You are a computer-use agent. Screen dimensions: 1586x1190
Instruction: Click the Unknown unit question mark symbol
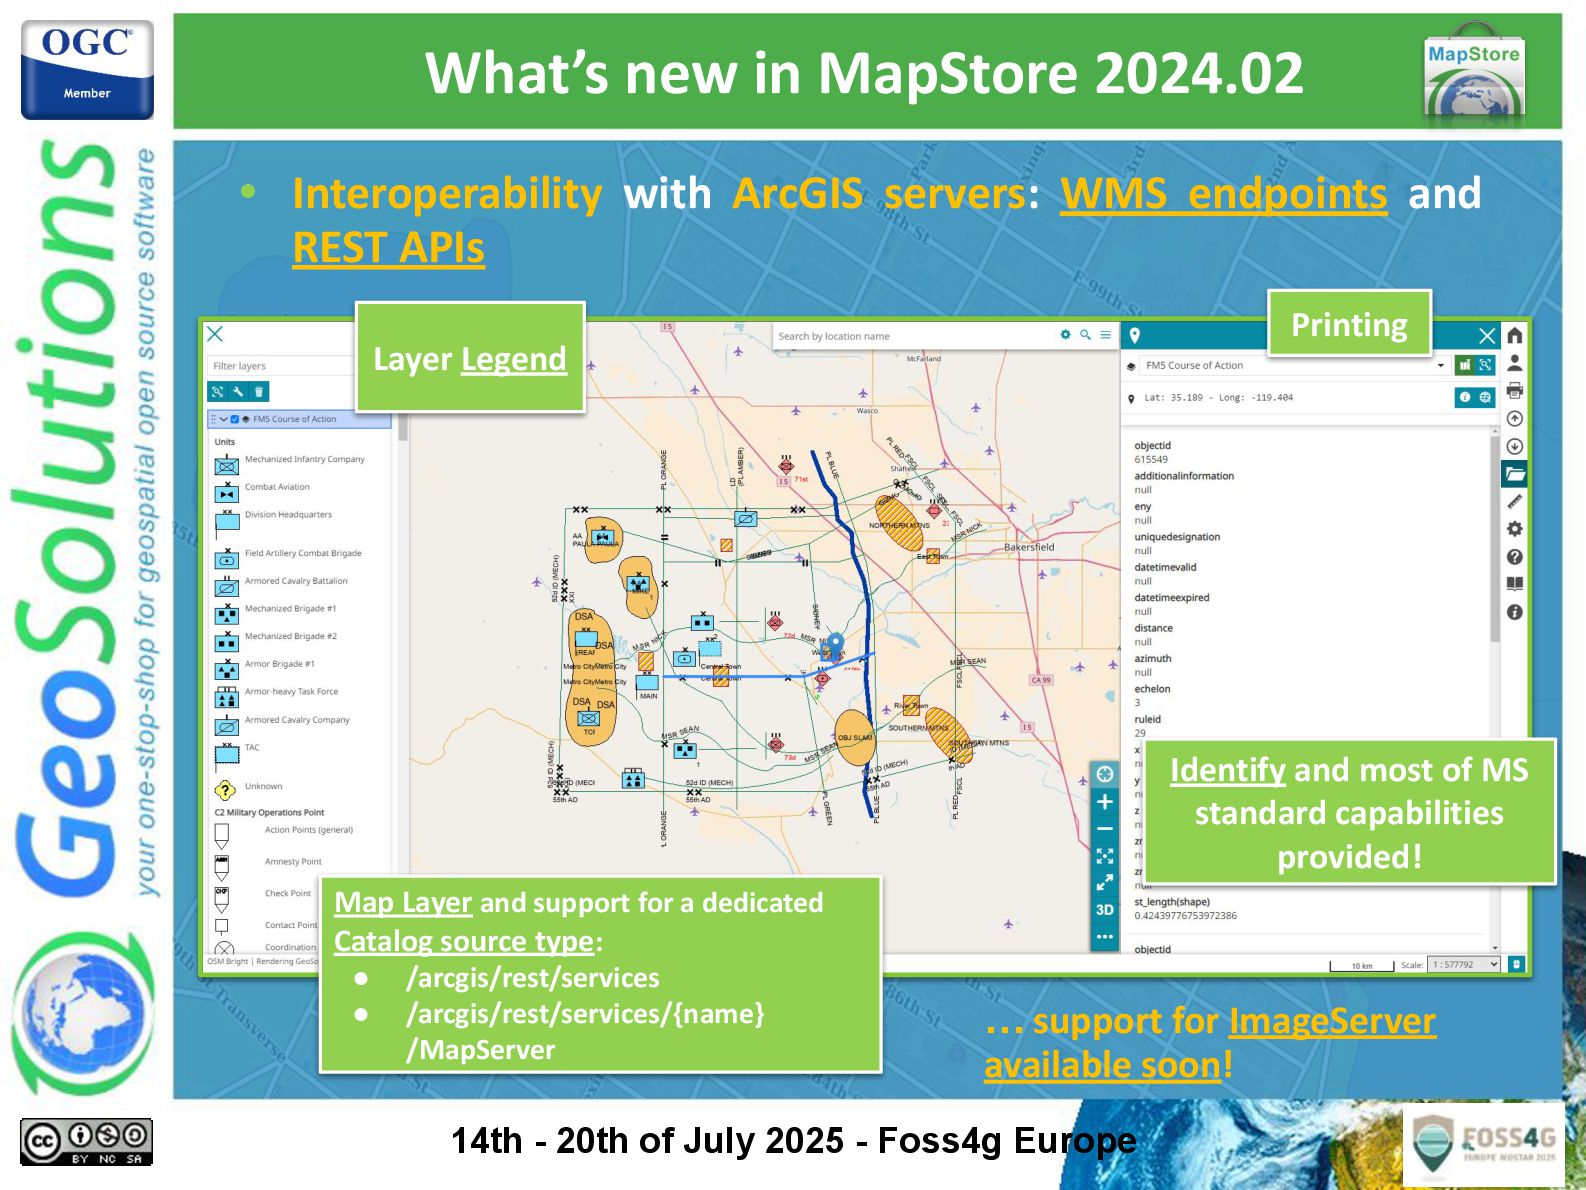click(x=226, y=790)
